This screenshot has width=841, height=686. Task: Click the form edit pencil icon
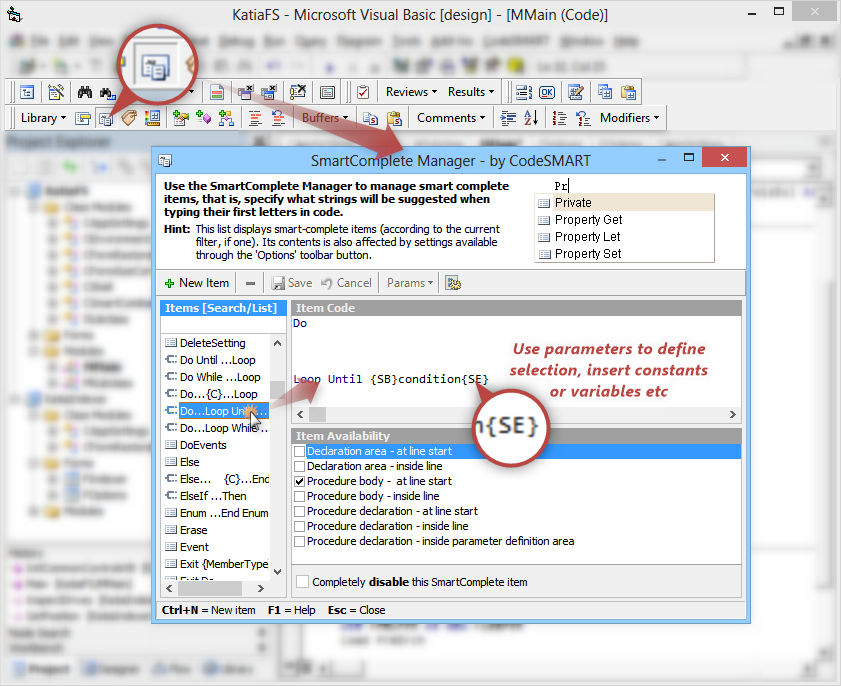point(576,92)
